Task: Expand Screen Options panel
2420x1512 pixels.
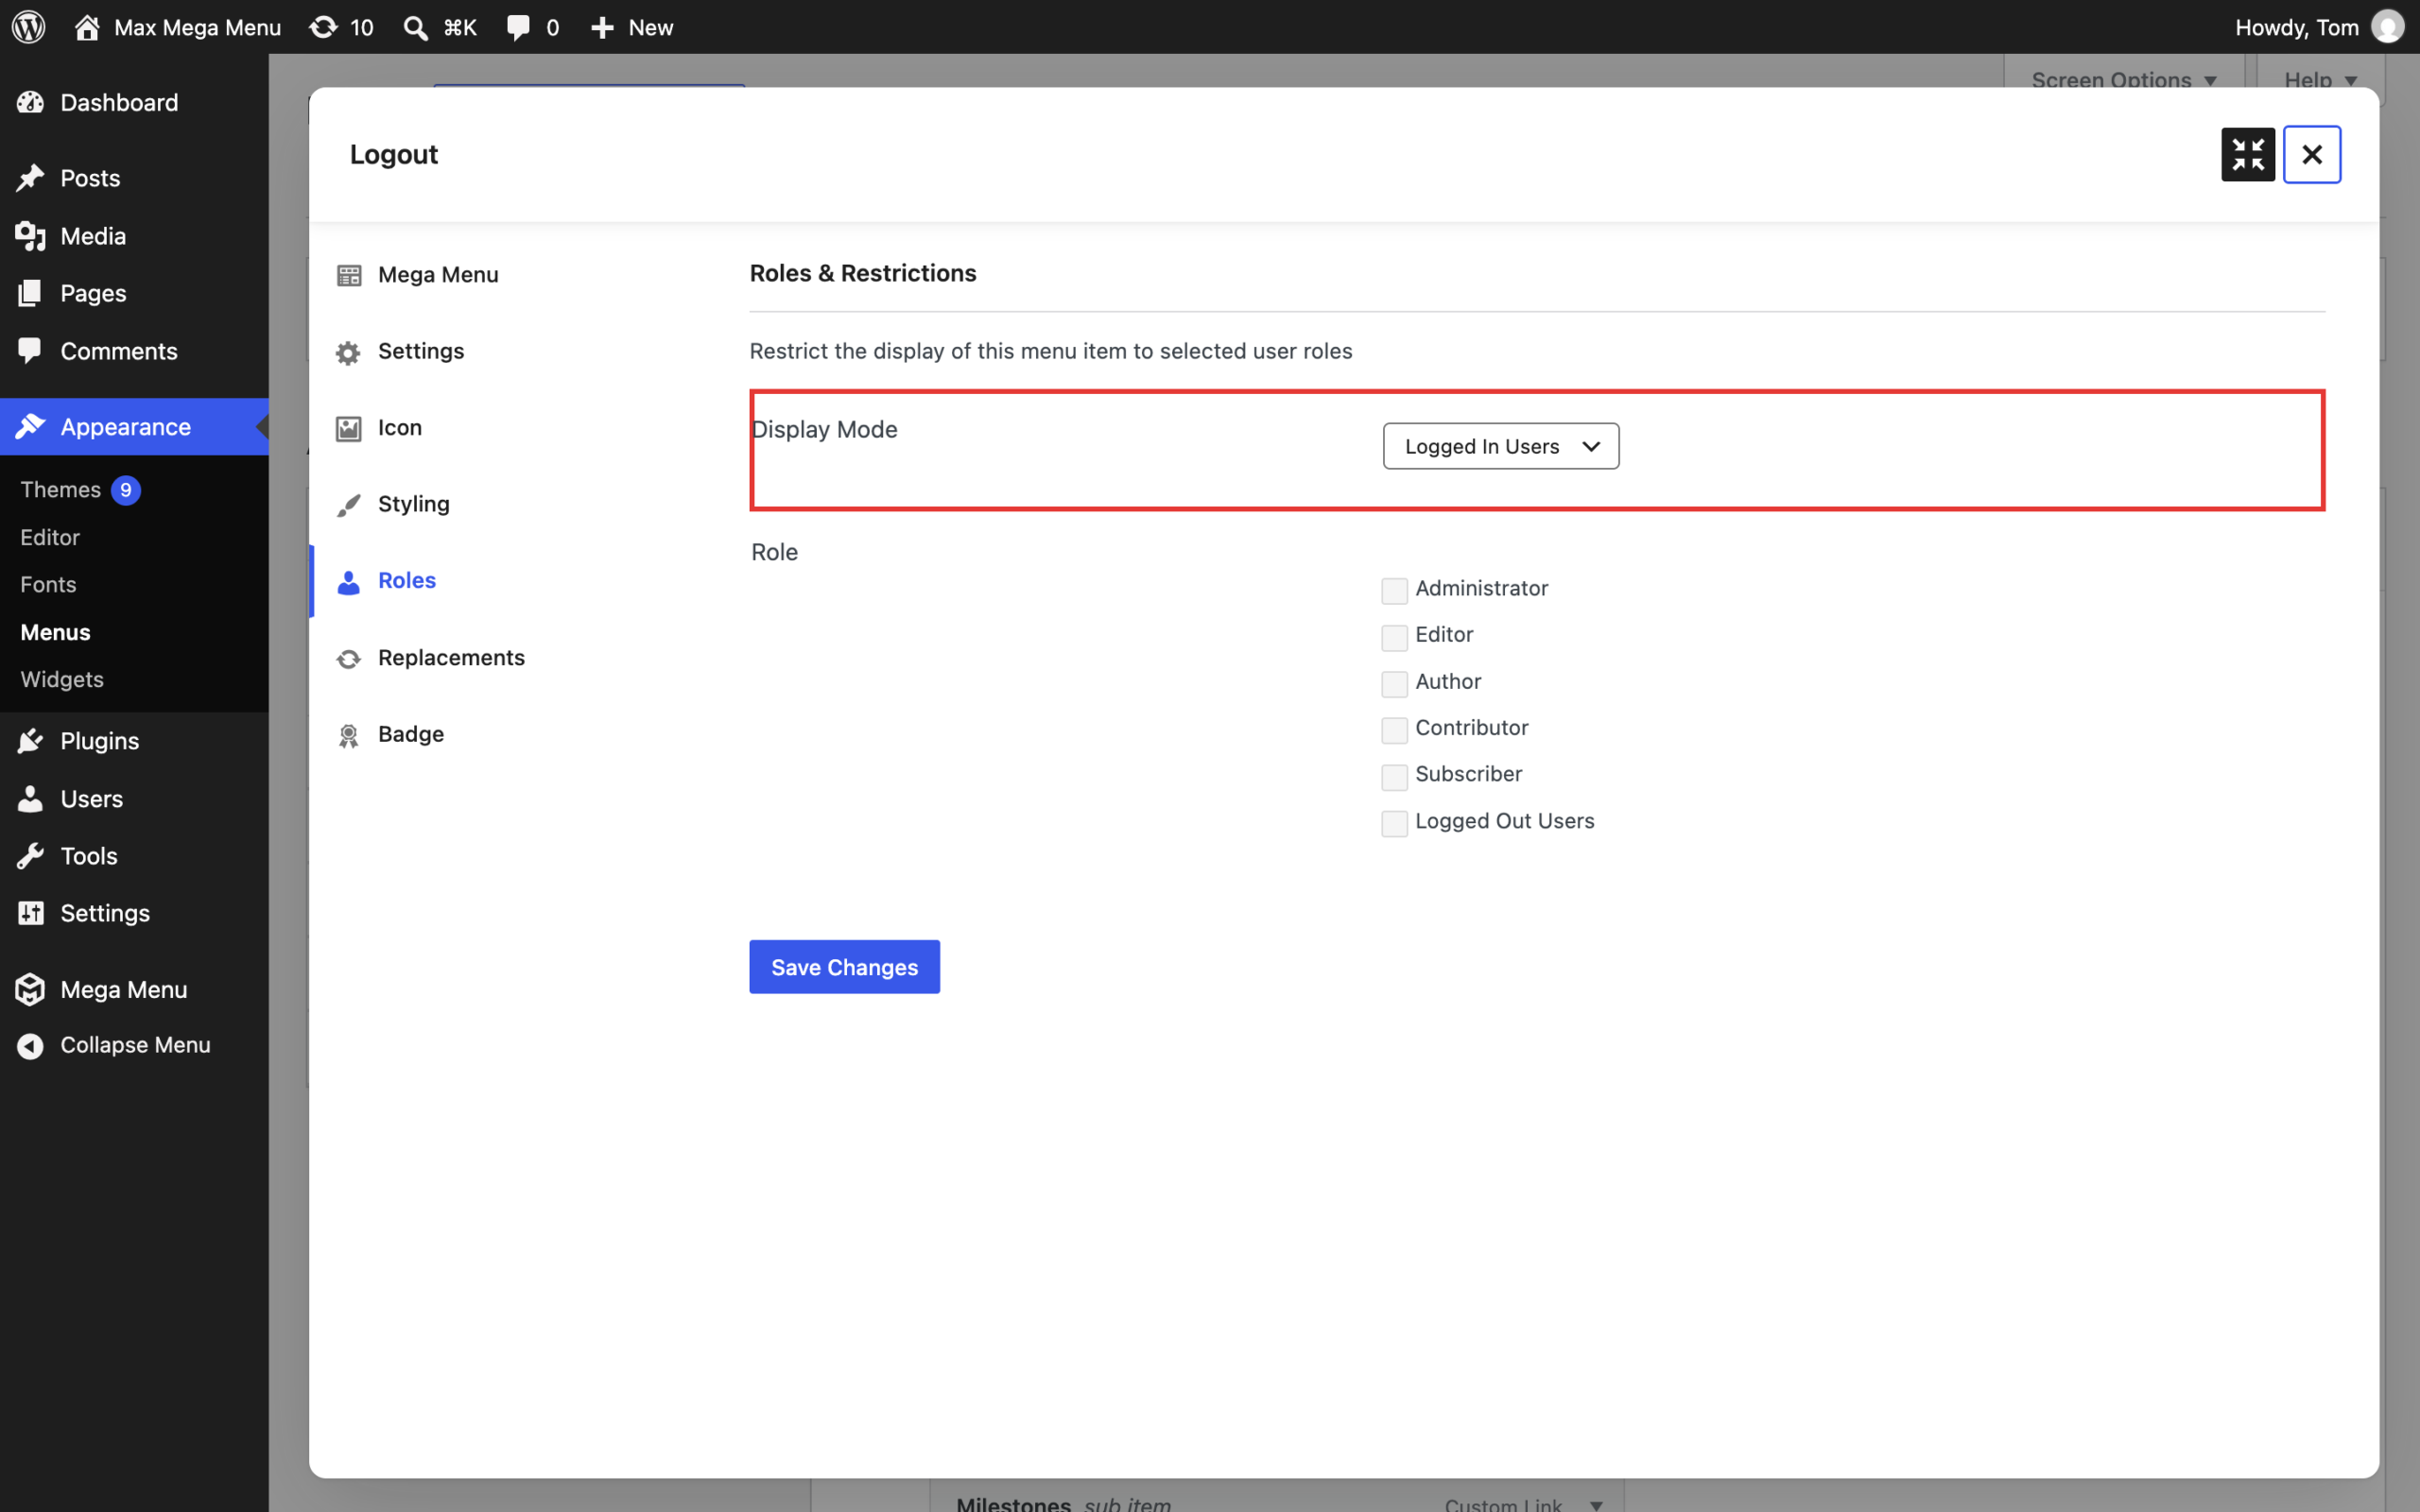Action: (x=2124, y=80)
